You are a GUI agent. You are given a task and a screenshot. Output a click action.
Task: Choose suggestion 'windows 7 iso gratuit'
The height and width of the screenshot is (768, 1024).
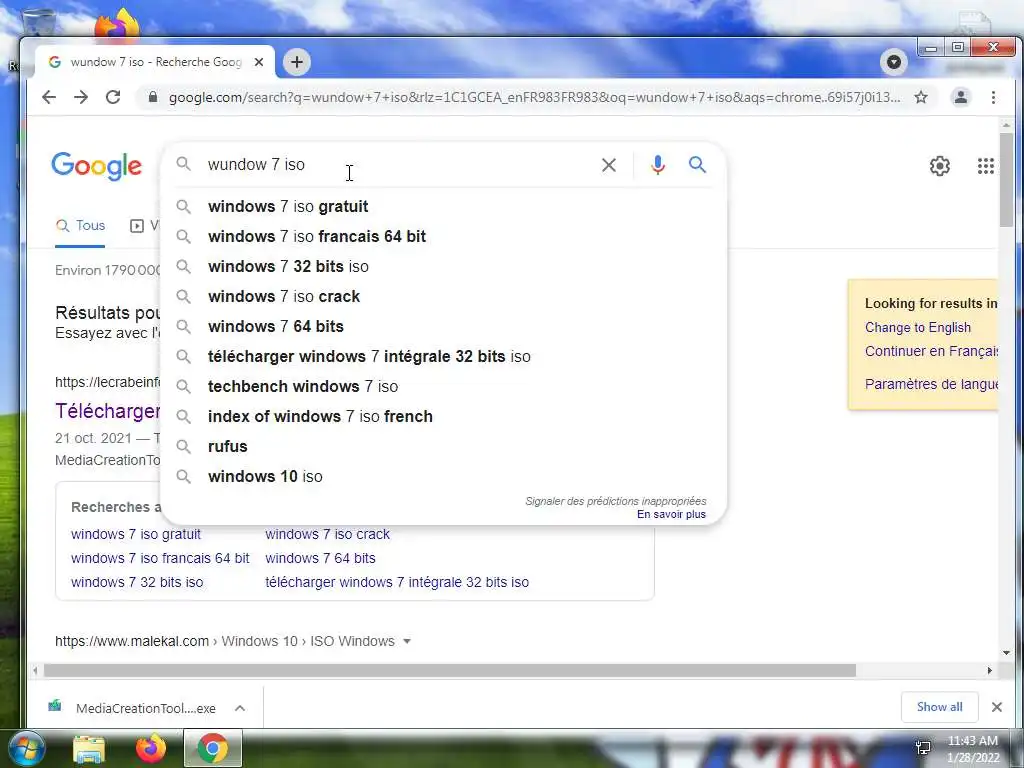point(443,206)
